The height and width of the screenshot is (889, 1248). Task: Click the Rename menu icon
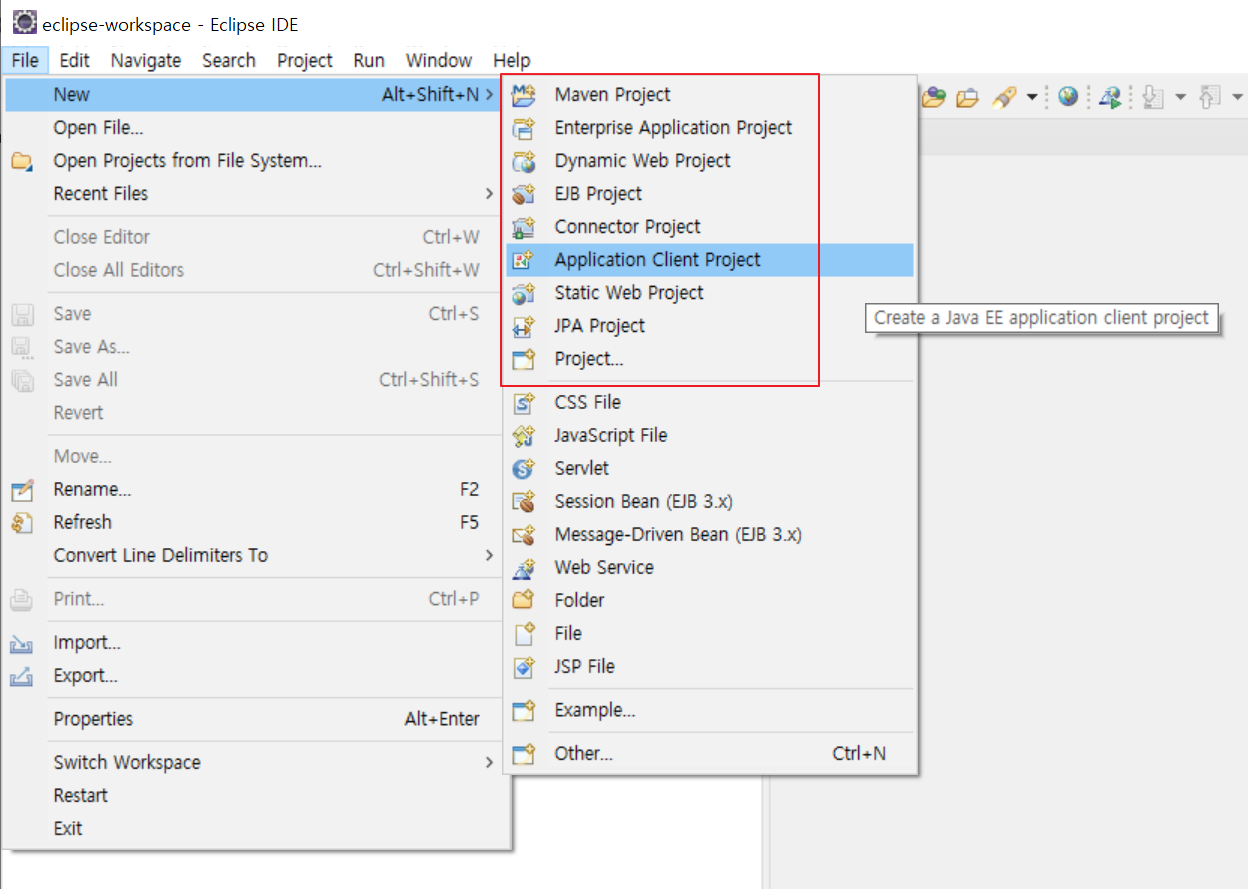pos(22,490)
